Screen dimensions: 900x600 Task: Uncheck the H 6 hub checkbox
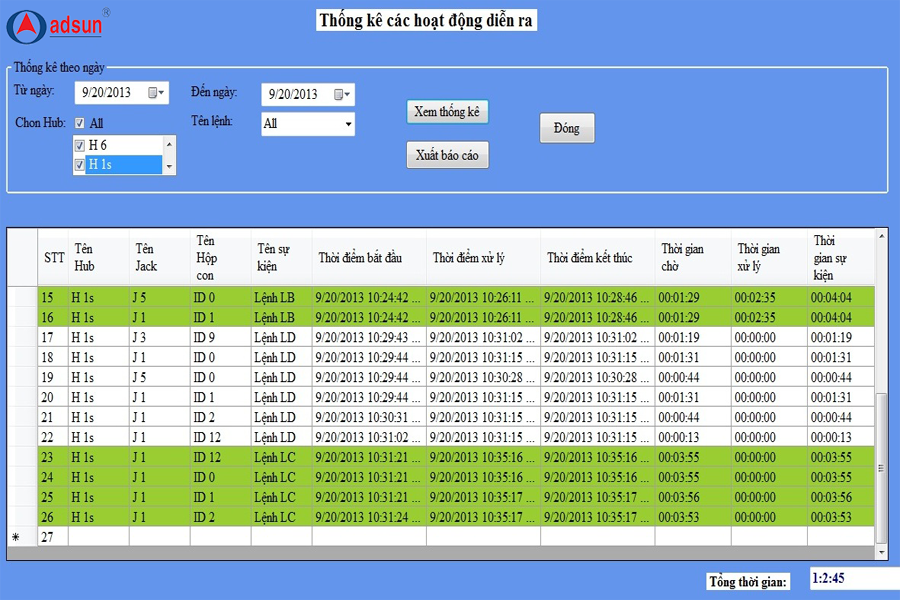(80, 145)
